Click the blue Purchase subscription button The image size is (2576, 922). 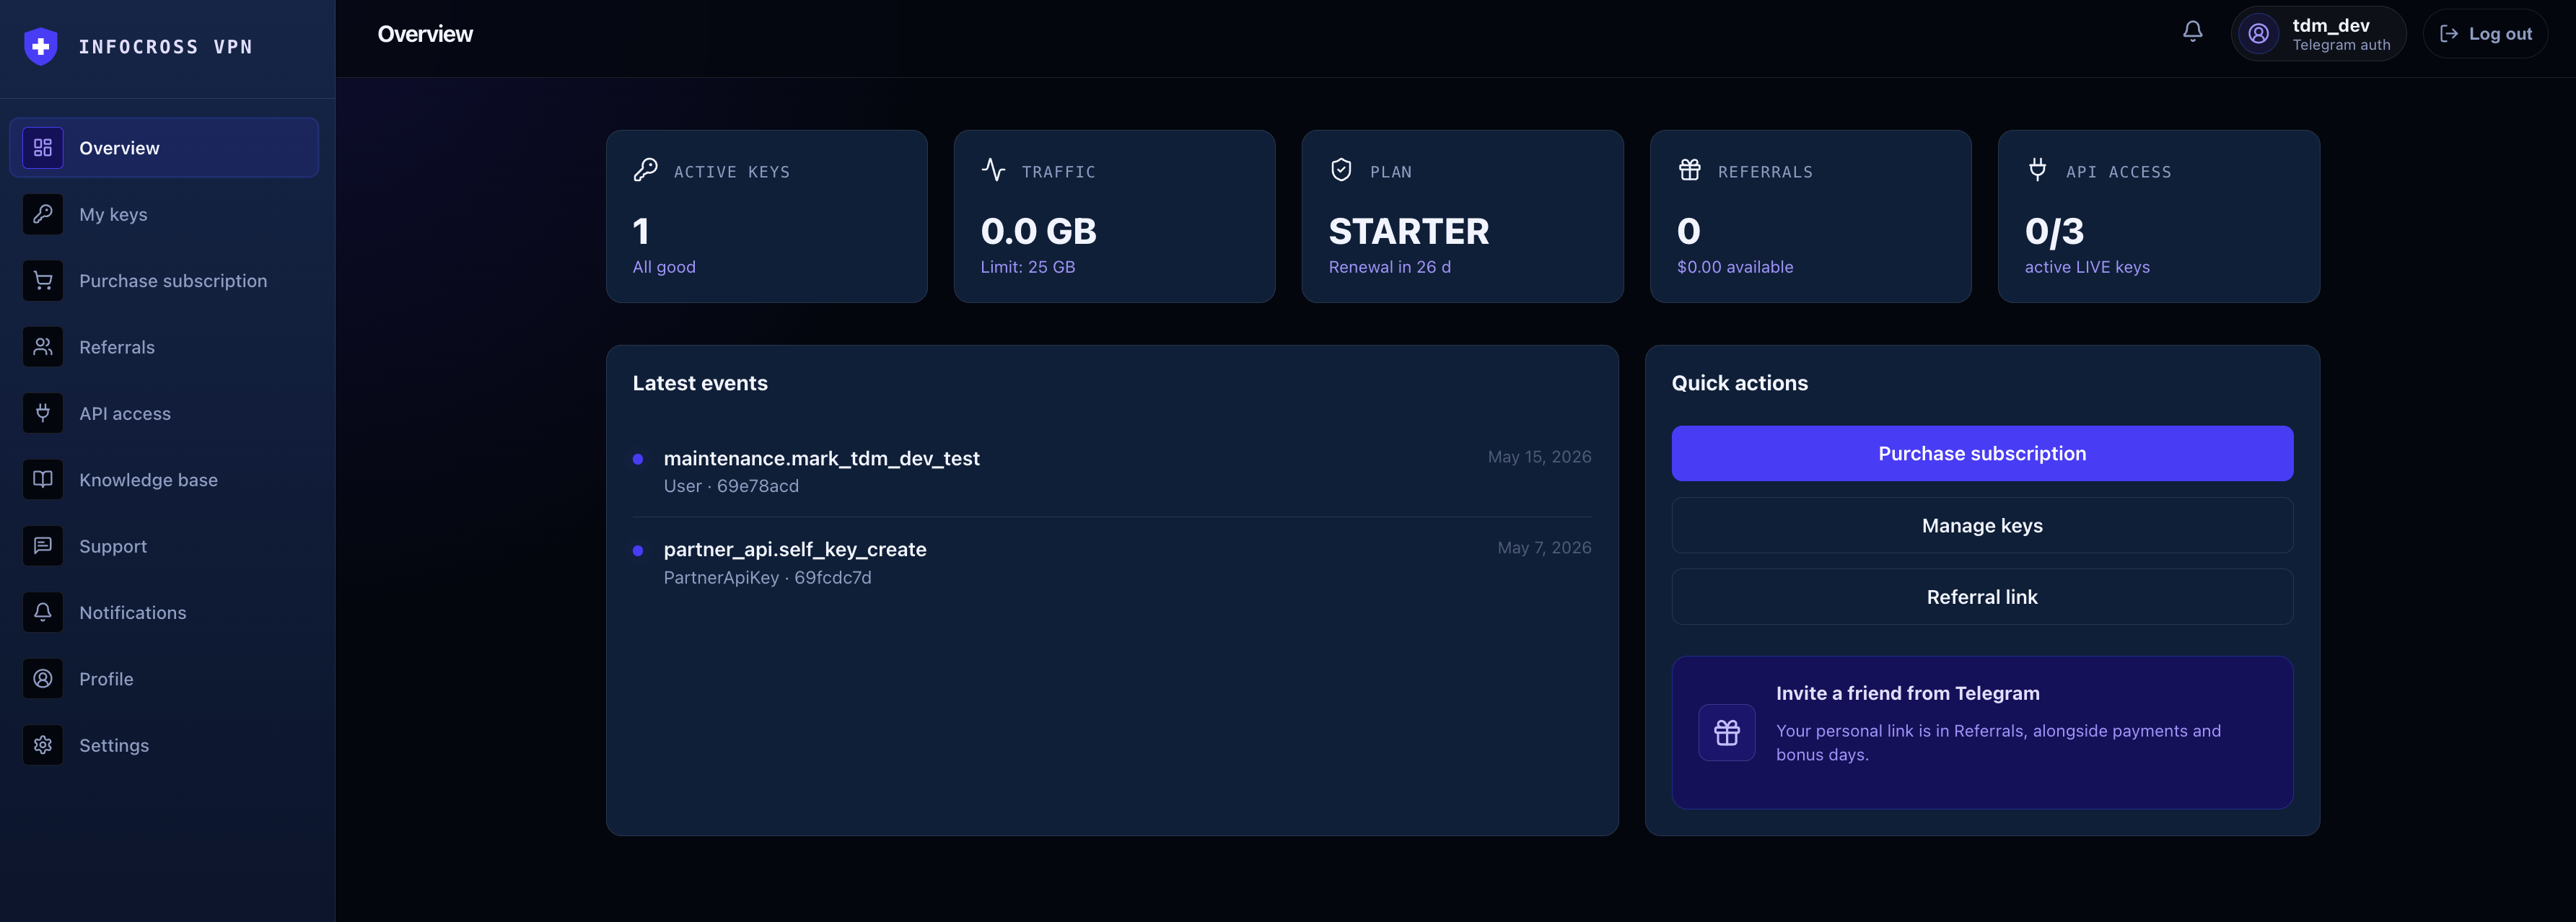click(x=1982, y=453)
